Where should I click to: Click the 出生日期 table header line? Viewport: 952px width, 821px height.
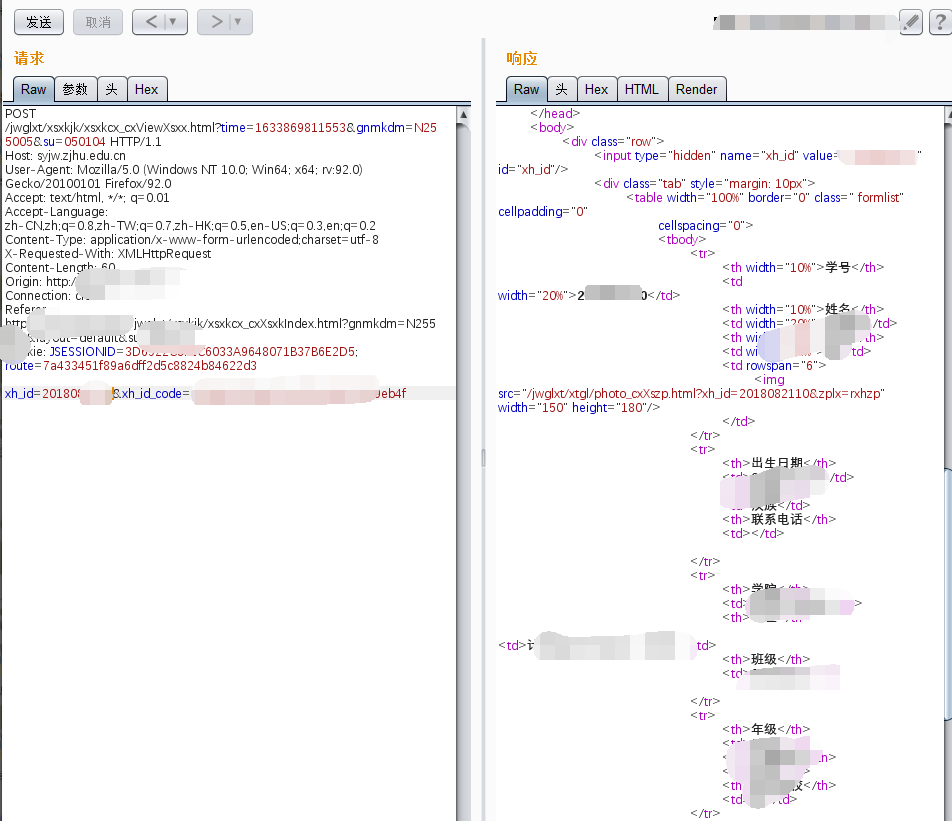[779, 463]
